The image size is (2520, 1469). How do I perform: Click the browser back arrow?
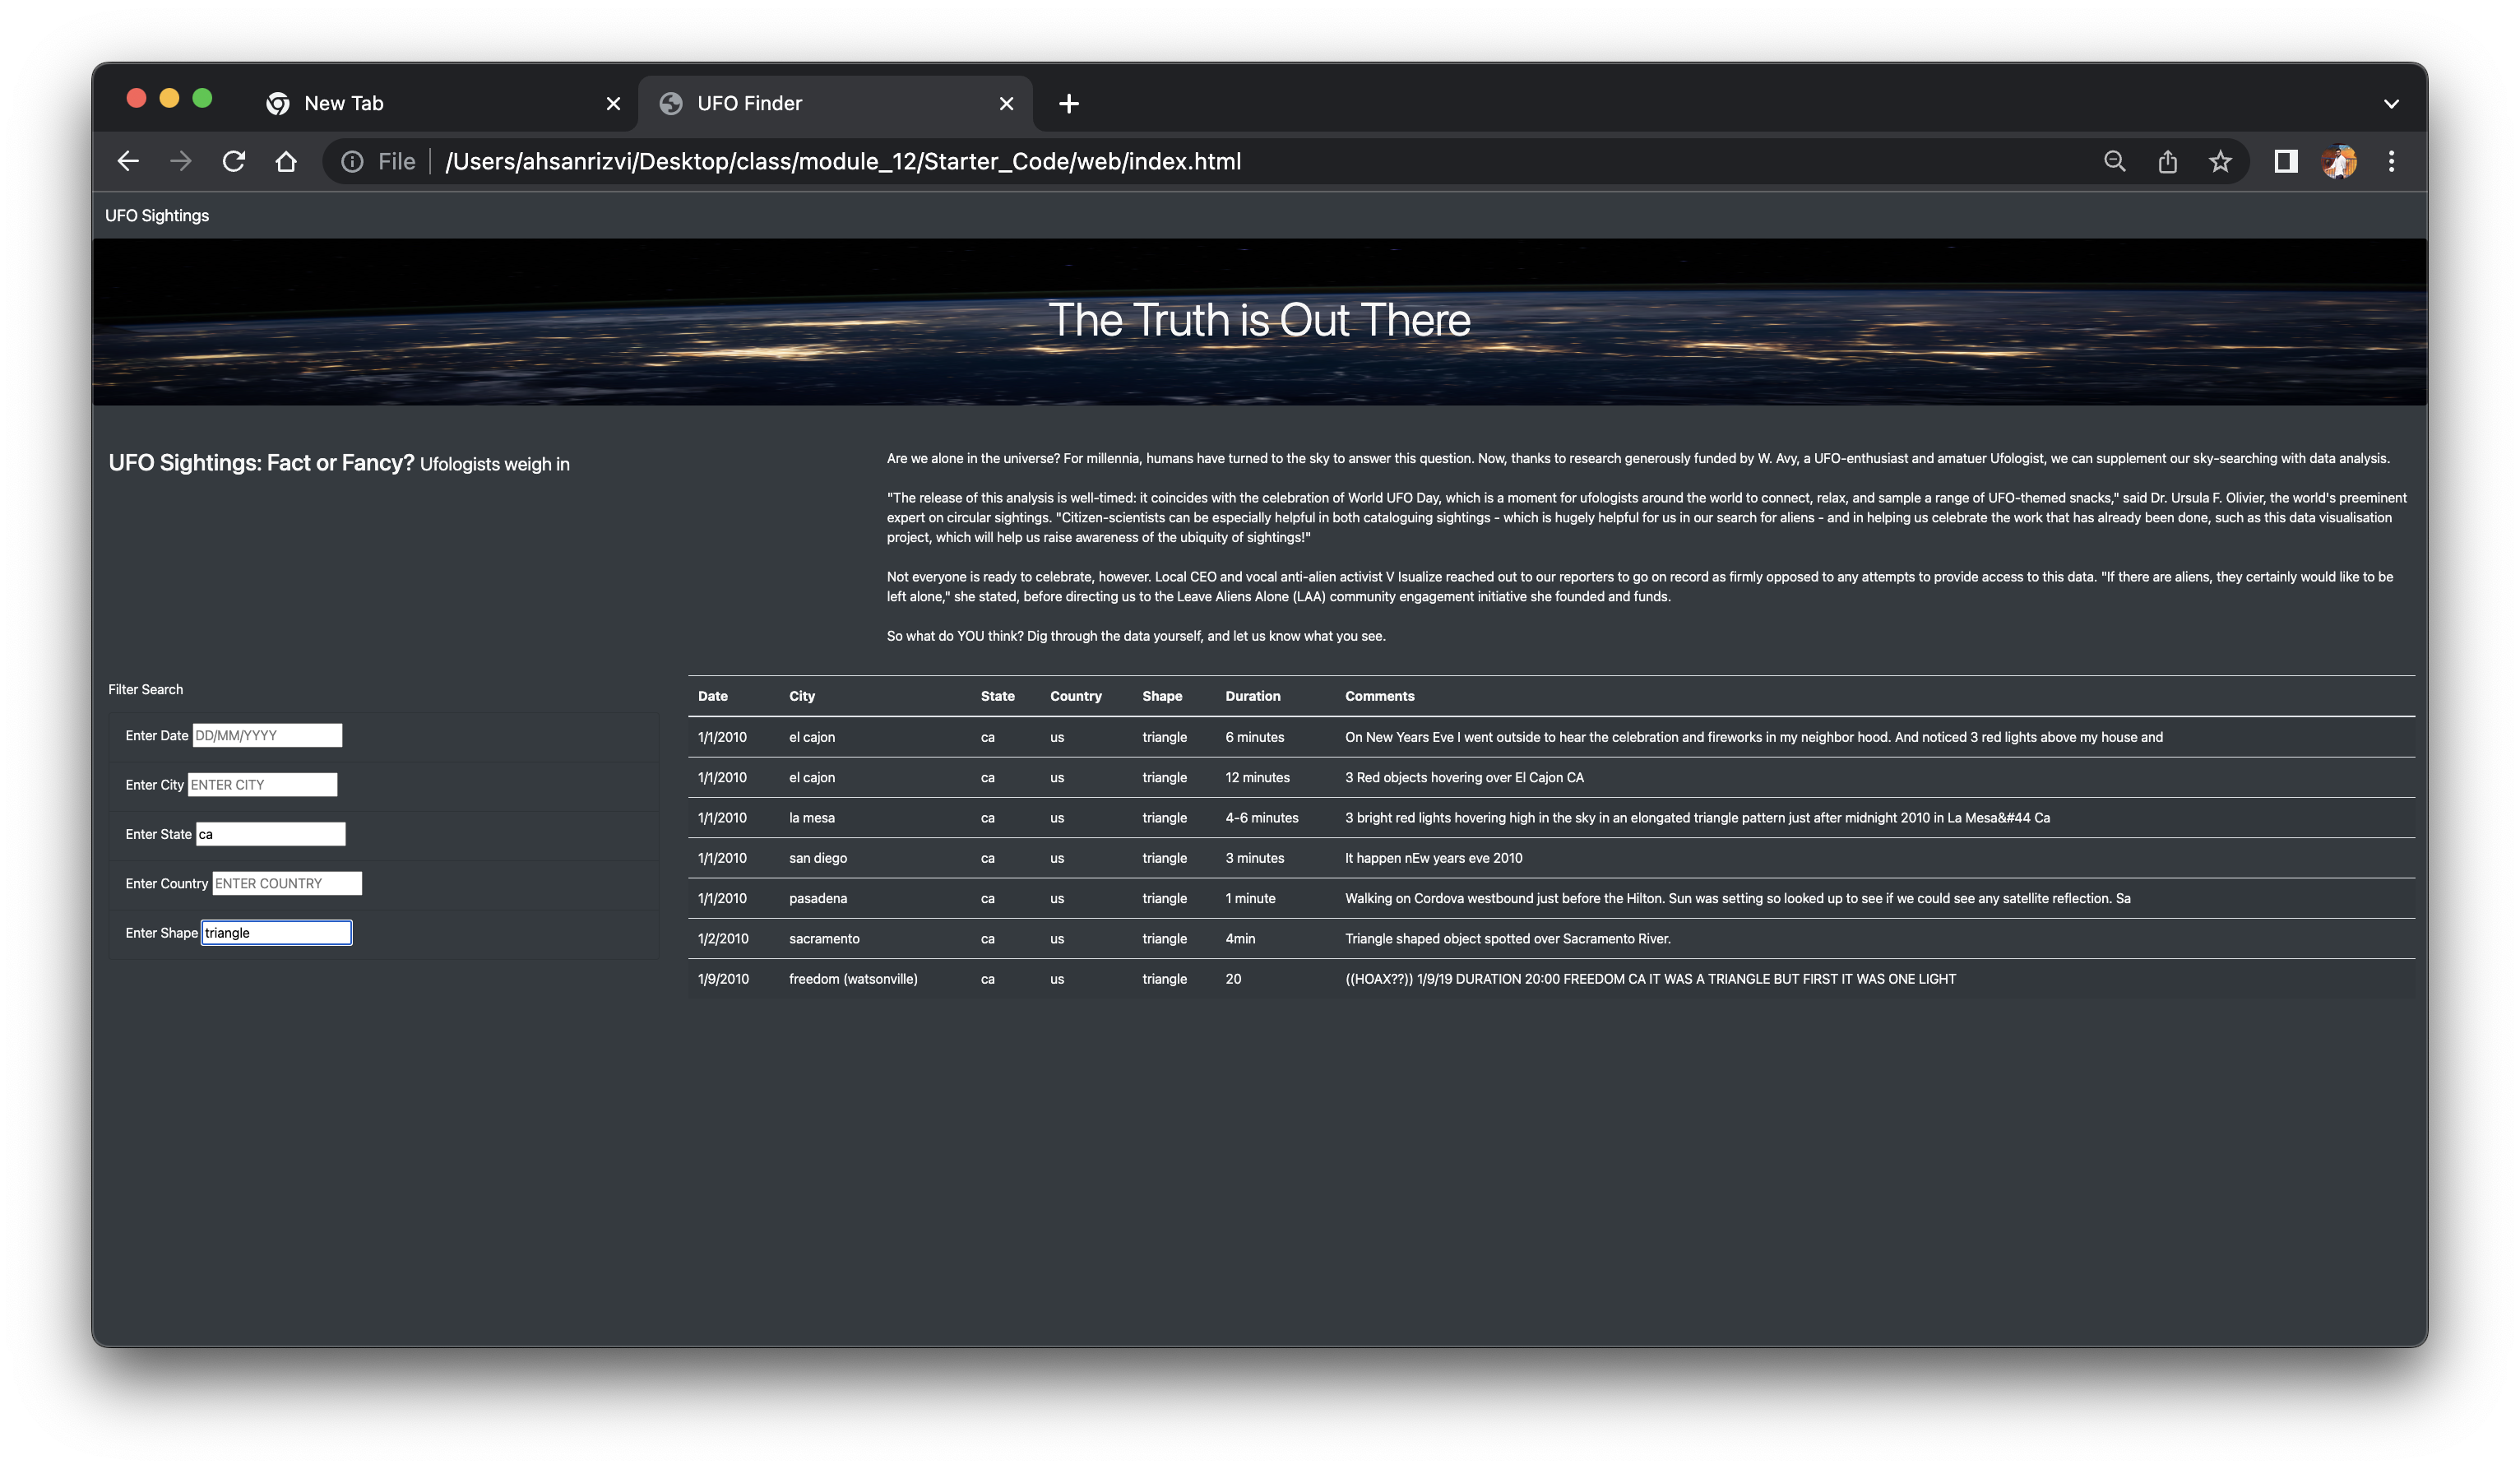128,161
